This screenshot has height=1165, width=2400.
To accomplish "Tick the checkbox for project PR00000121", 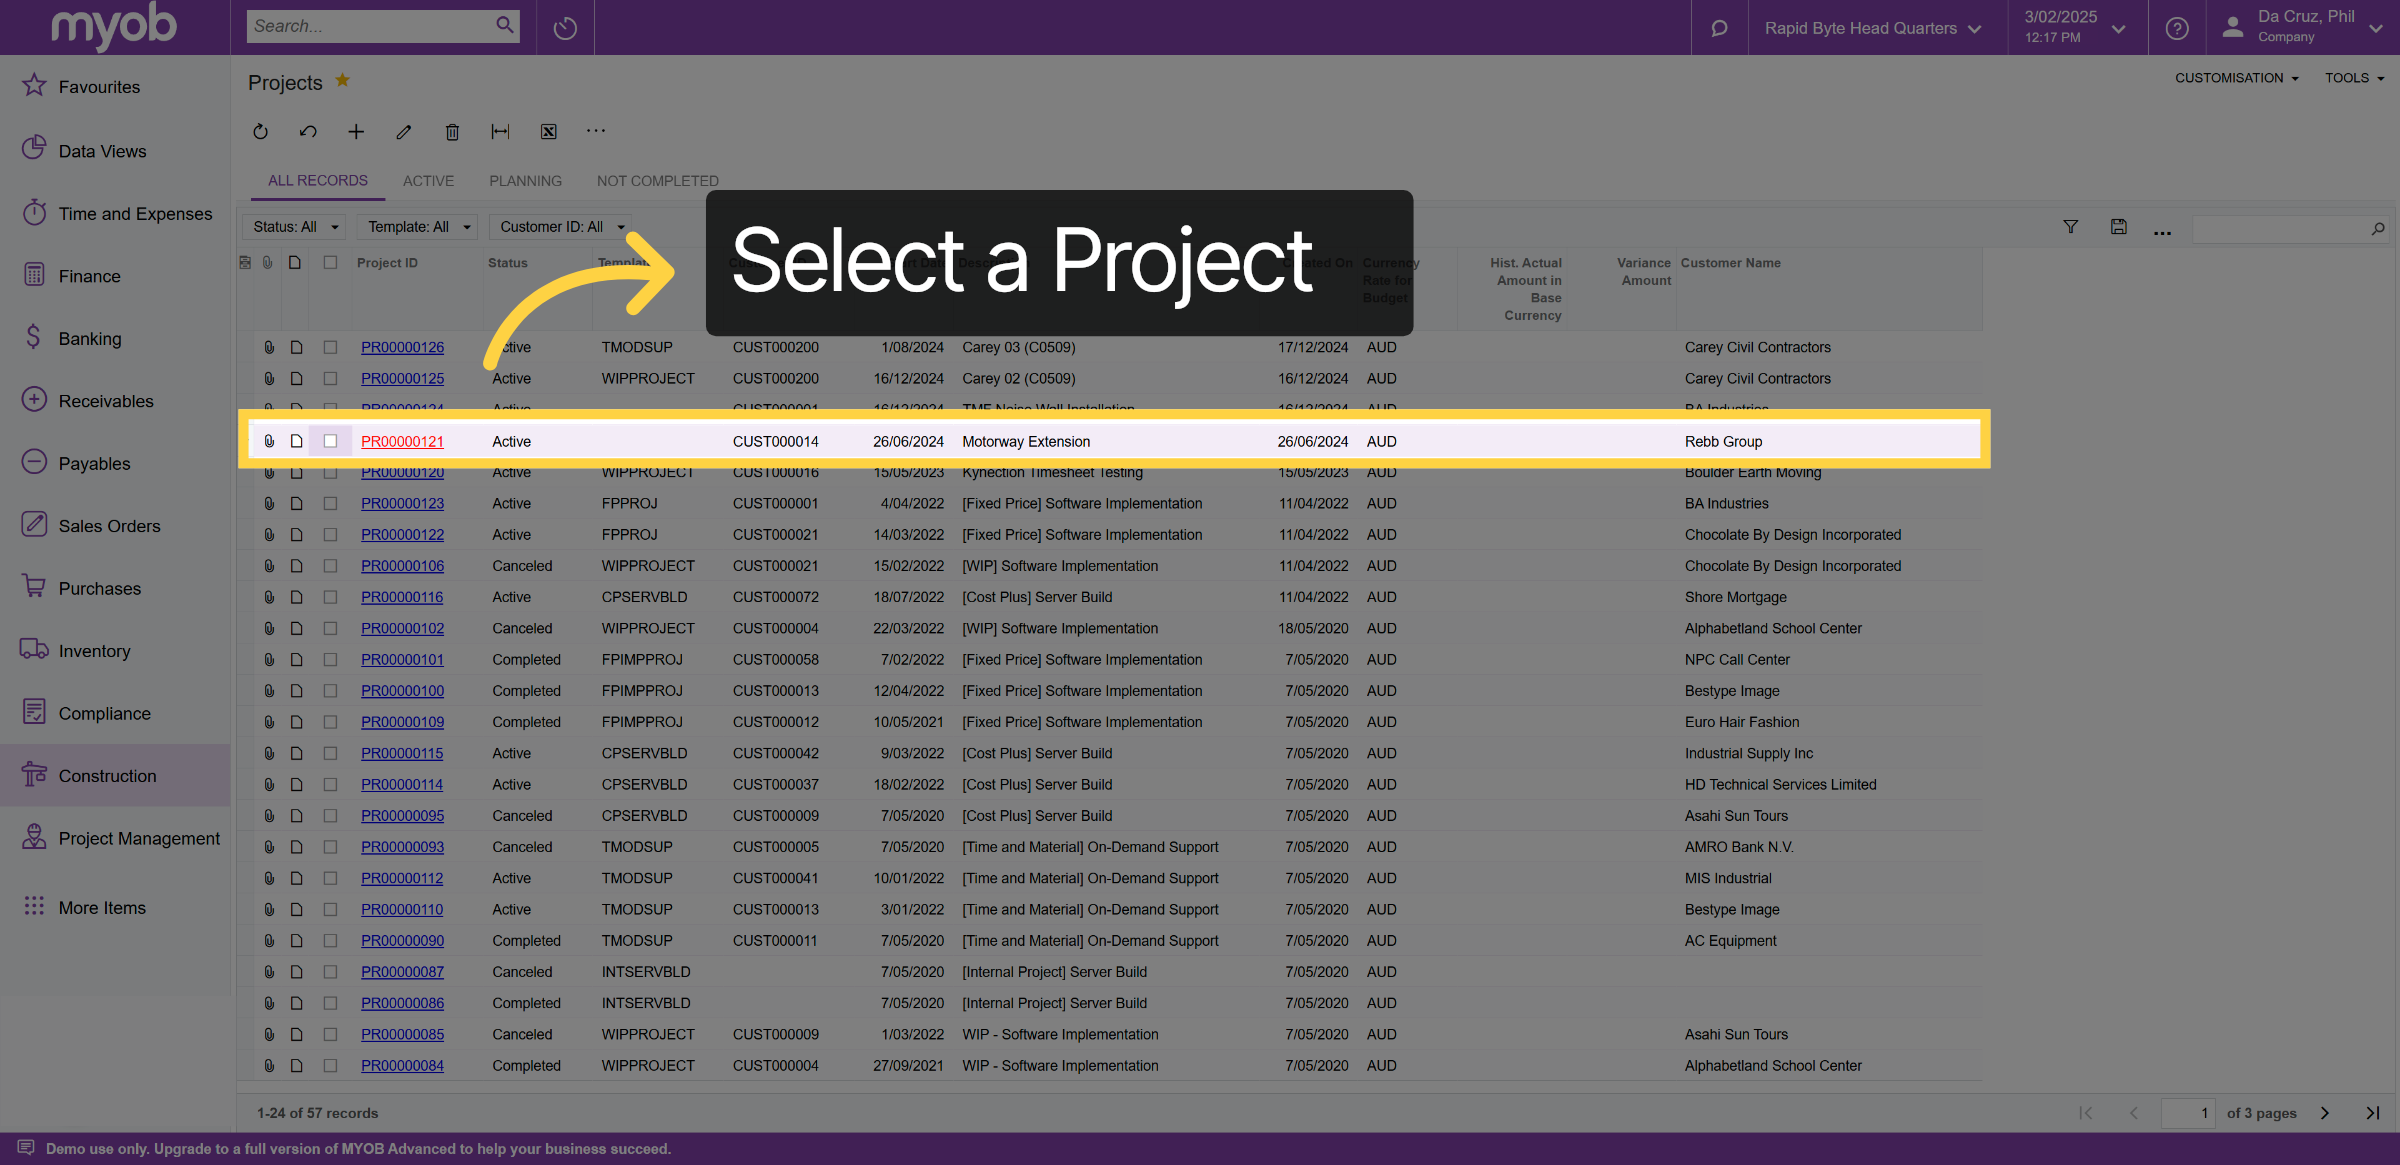I will [x=330, y=441].
